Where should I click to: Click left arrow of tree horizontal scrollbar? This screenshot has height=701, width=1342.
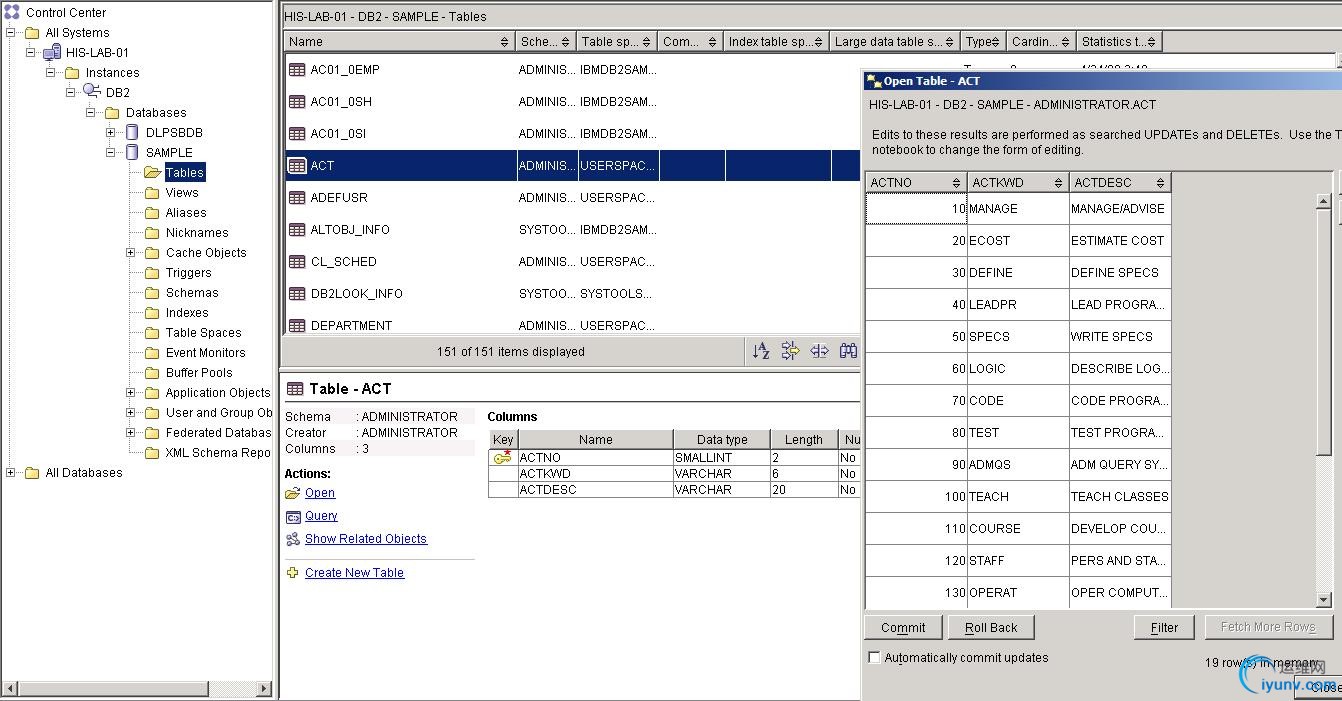click(x=10, y=688)
